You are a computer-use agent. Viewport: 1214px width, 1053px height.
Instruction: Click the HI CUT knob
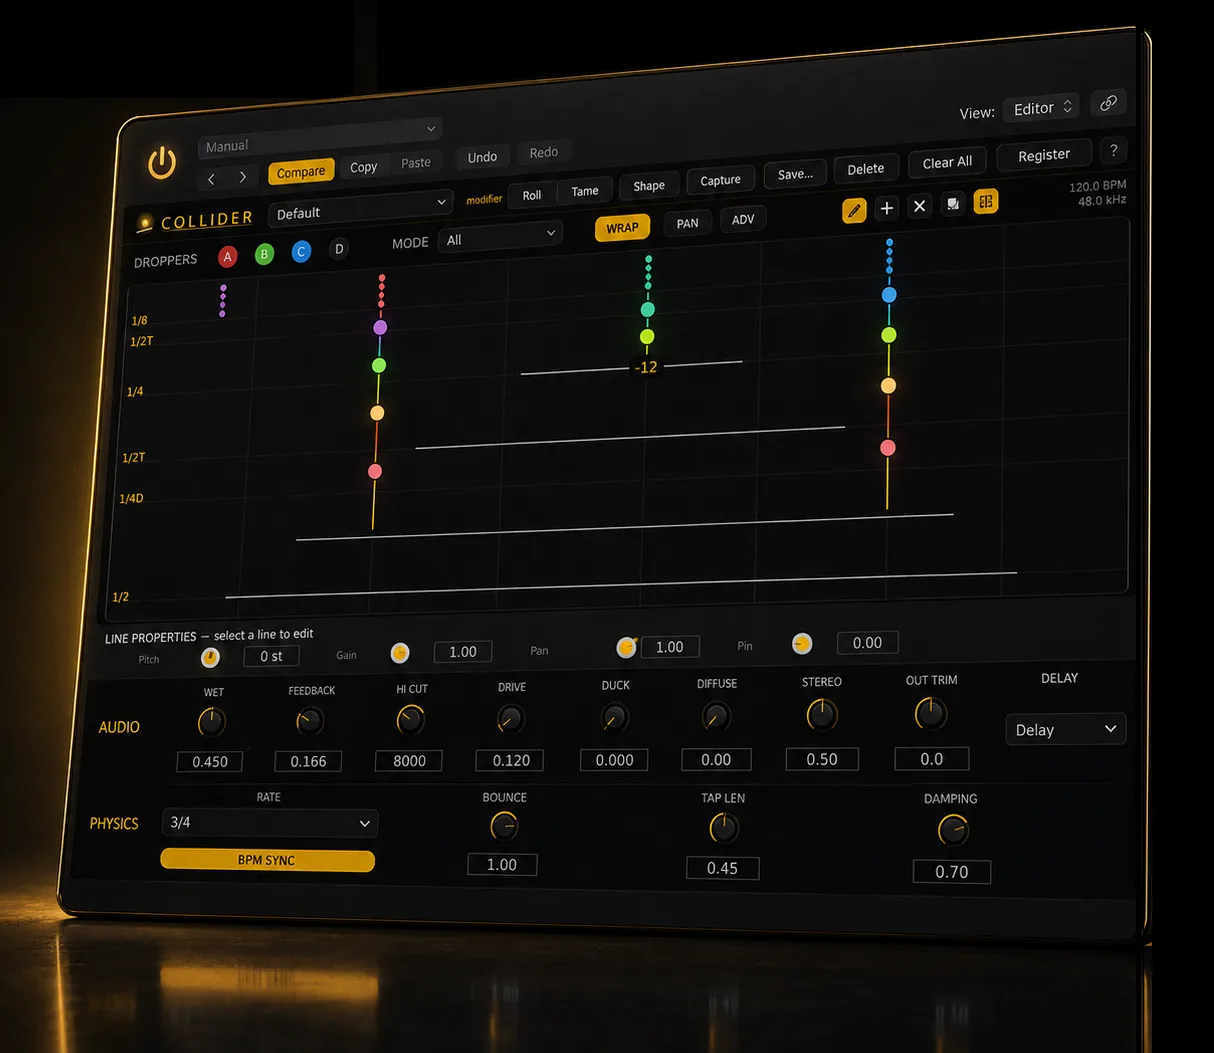pos(411,719)
